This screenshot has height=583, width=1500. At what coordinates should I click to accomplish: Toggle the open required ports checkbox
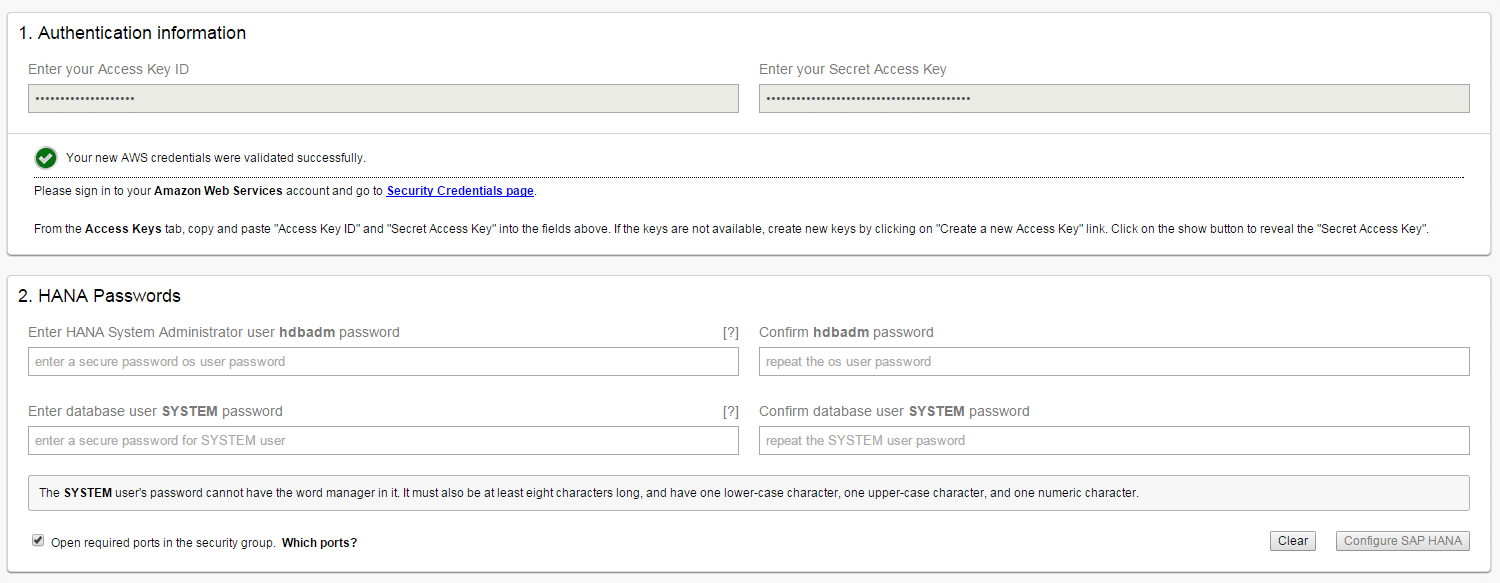tap(38, 540)
